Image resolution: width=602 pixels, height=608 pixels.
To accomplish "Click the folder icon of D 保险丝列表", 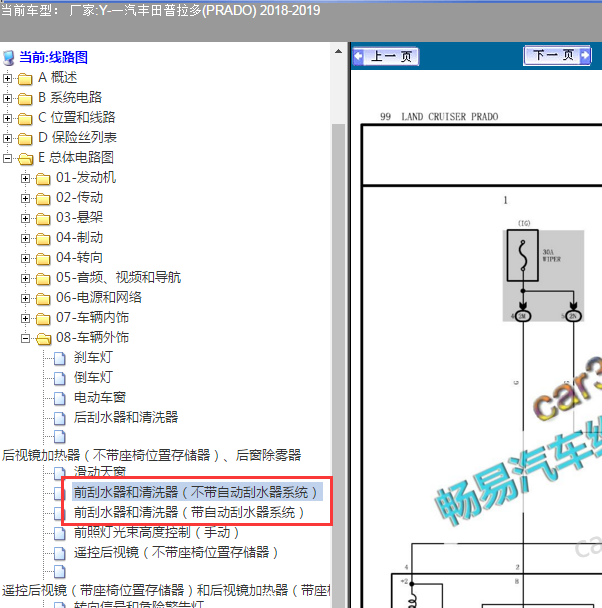I will (25, 139).
